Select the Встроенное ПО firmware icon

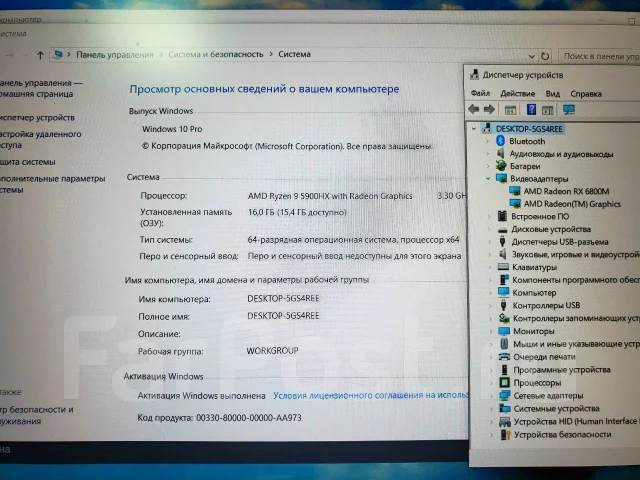tap(502, 216)
